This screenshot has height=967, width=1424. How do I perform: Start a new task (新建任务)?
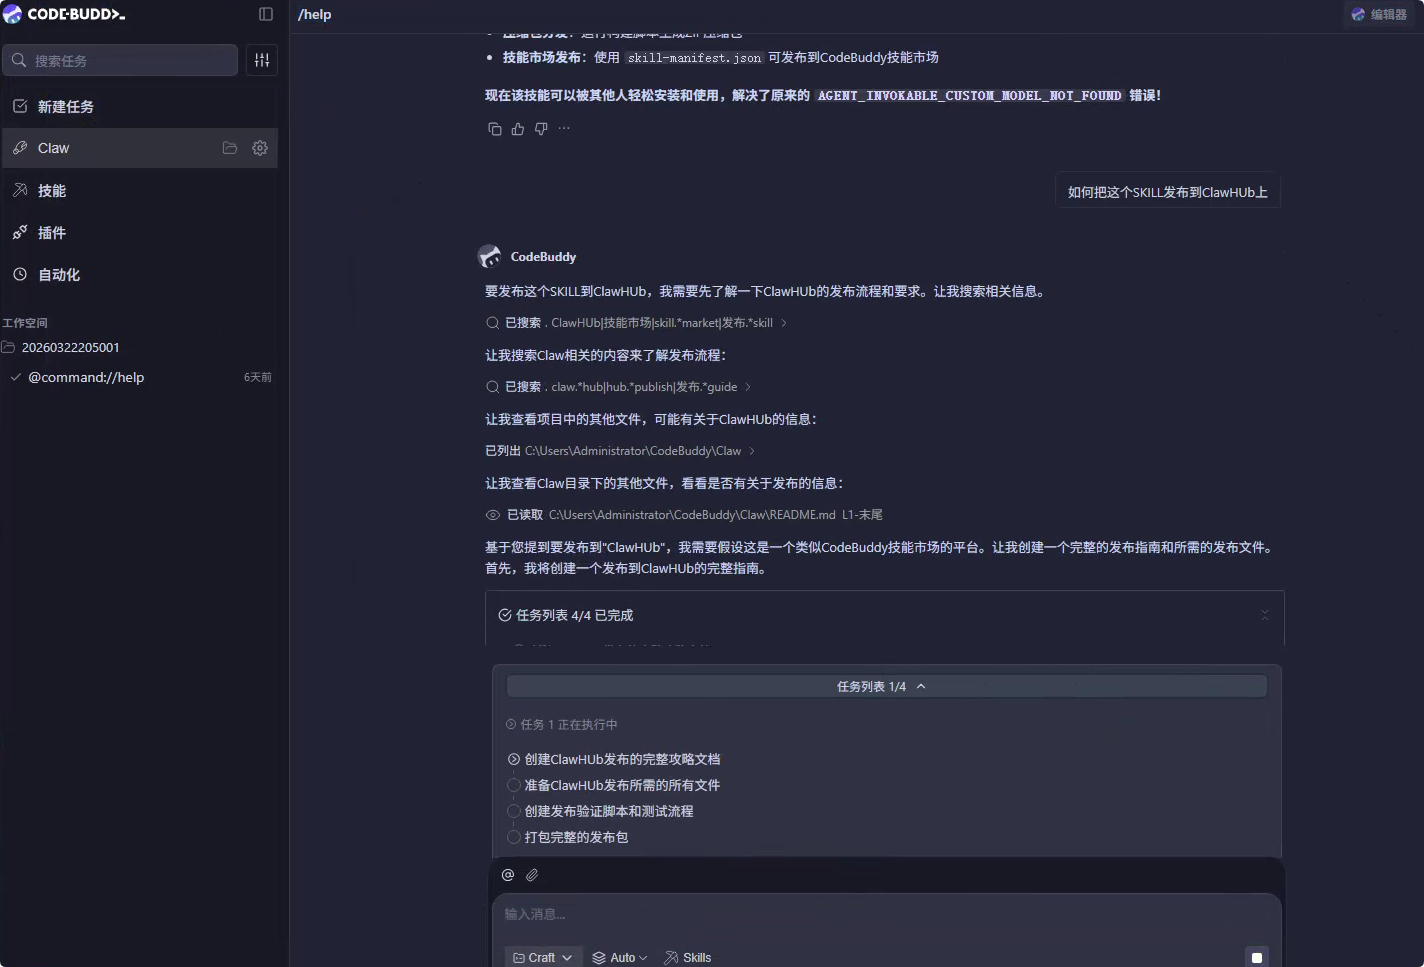click(x=139, y=106)
